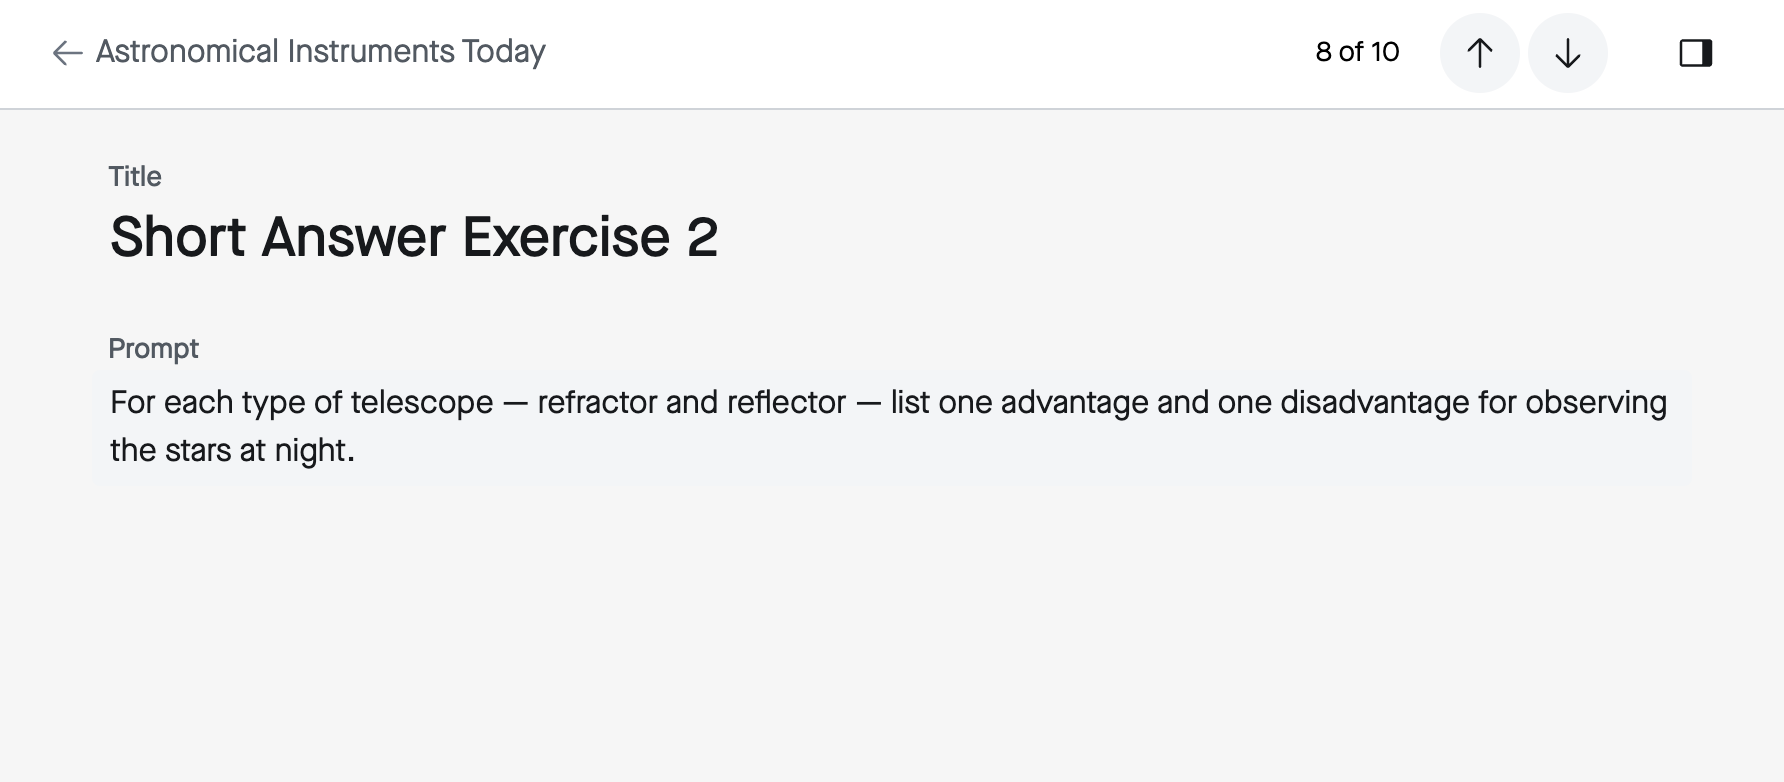Screen dimensions: 1784x782
Task: Click the Short Answer Exercise 2 title
Action: [414, 237]
